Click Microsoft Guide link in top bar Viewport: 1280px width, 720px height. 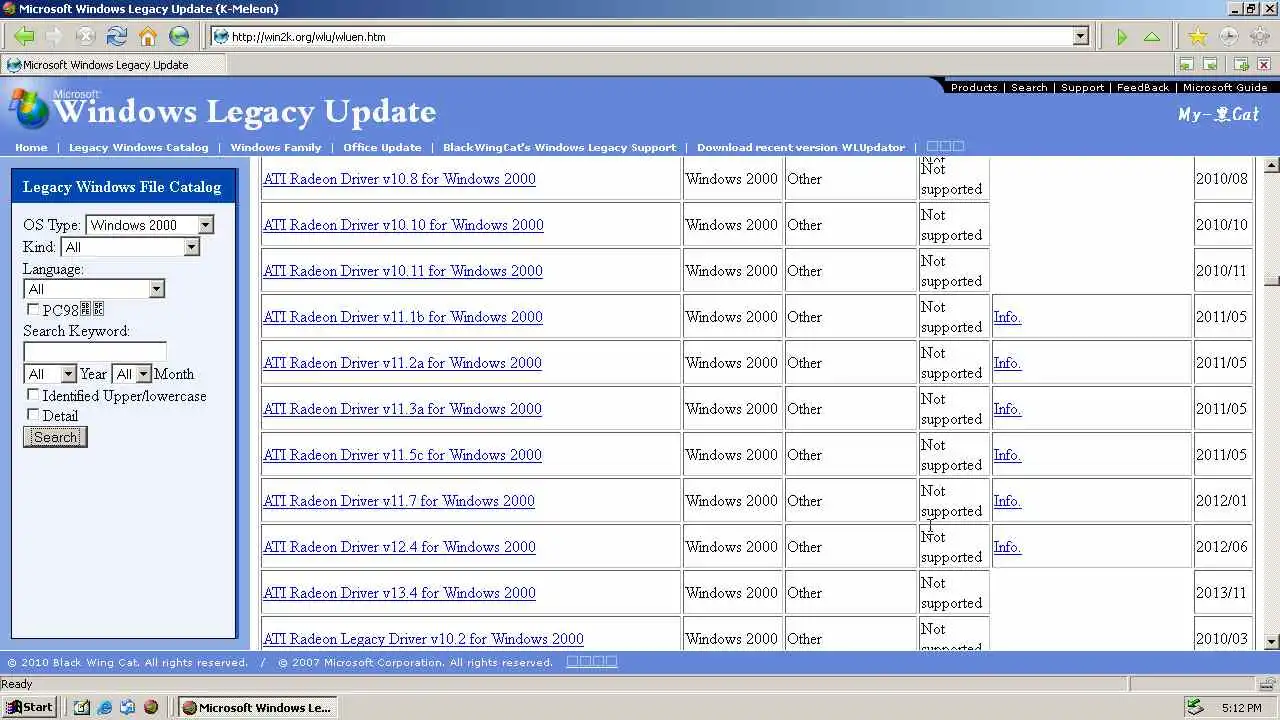[x=1225, y=88]
